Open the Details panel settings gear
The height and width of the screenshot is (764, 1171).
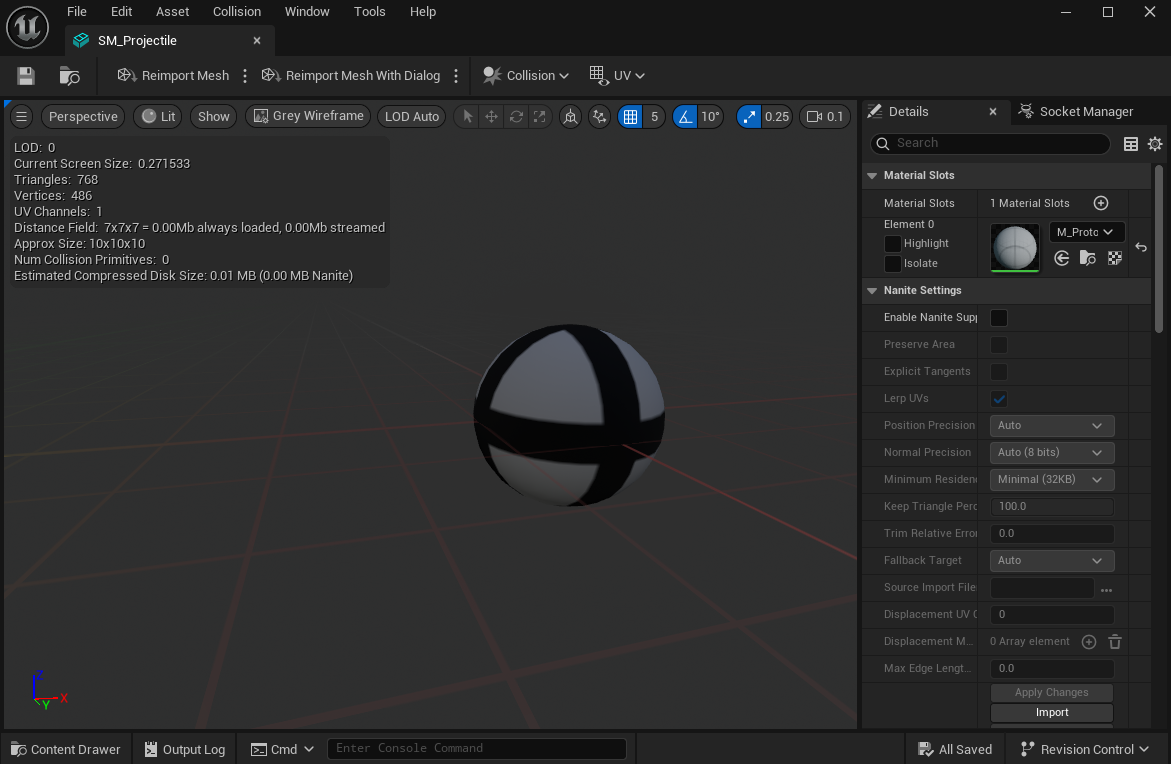click(x=1155, y=144)
